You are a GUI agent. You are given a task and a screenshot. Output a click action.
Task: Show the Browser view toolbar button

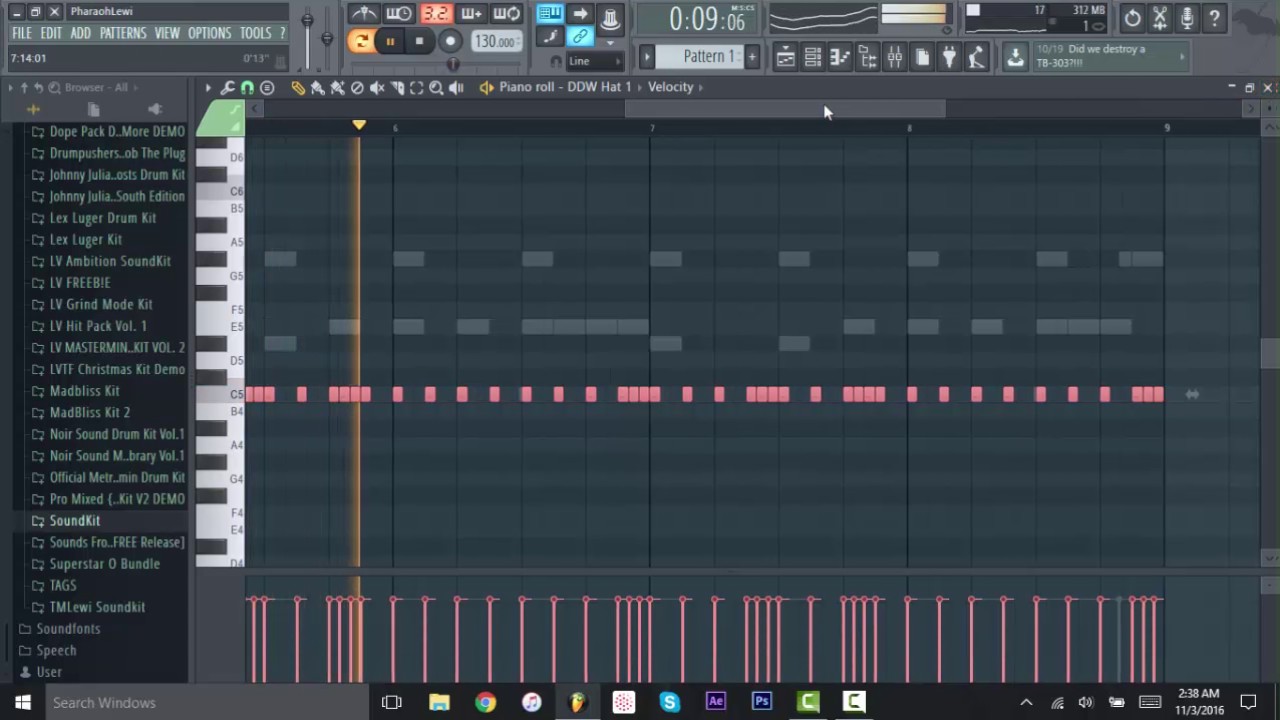click(867, 58)
